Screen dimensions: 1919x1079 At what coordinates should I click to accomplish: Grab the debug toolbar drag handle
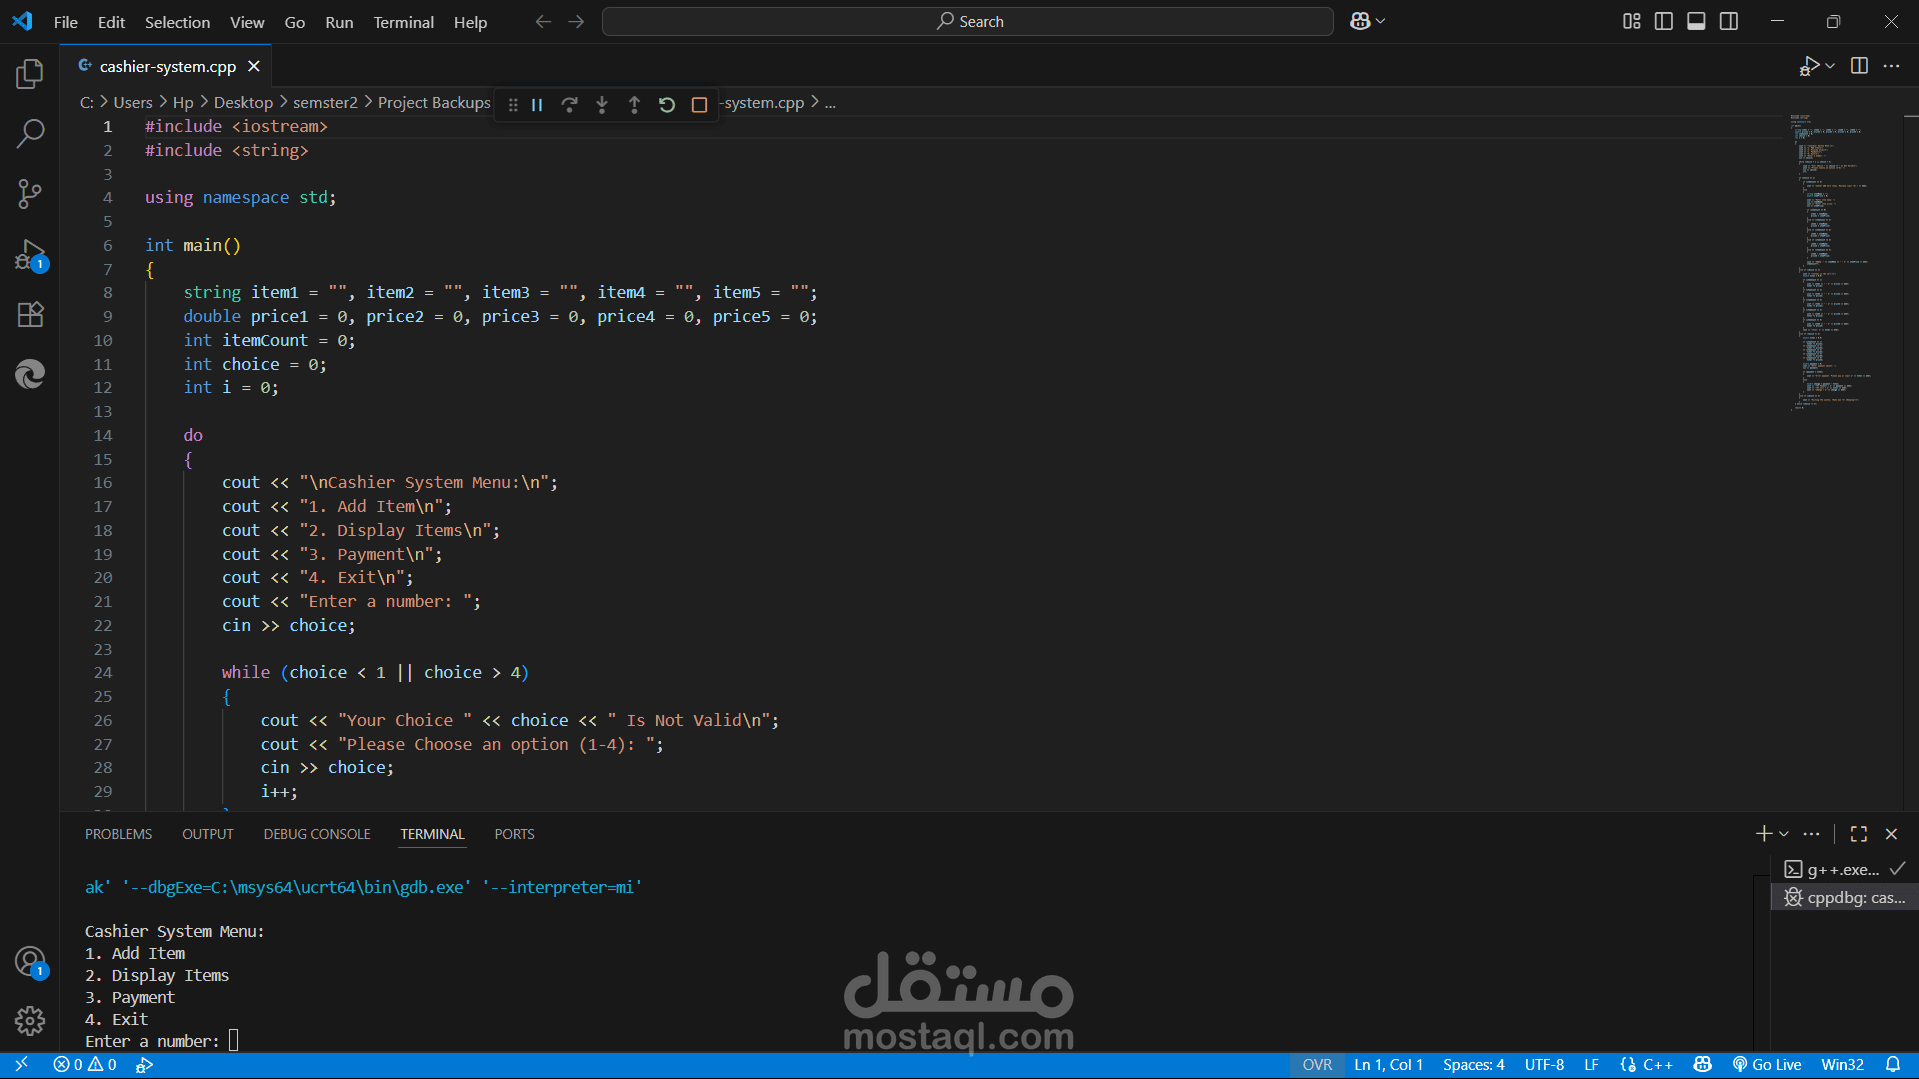[x=513, y=104]
